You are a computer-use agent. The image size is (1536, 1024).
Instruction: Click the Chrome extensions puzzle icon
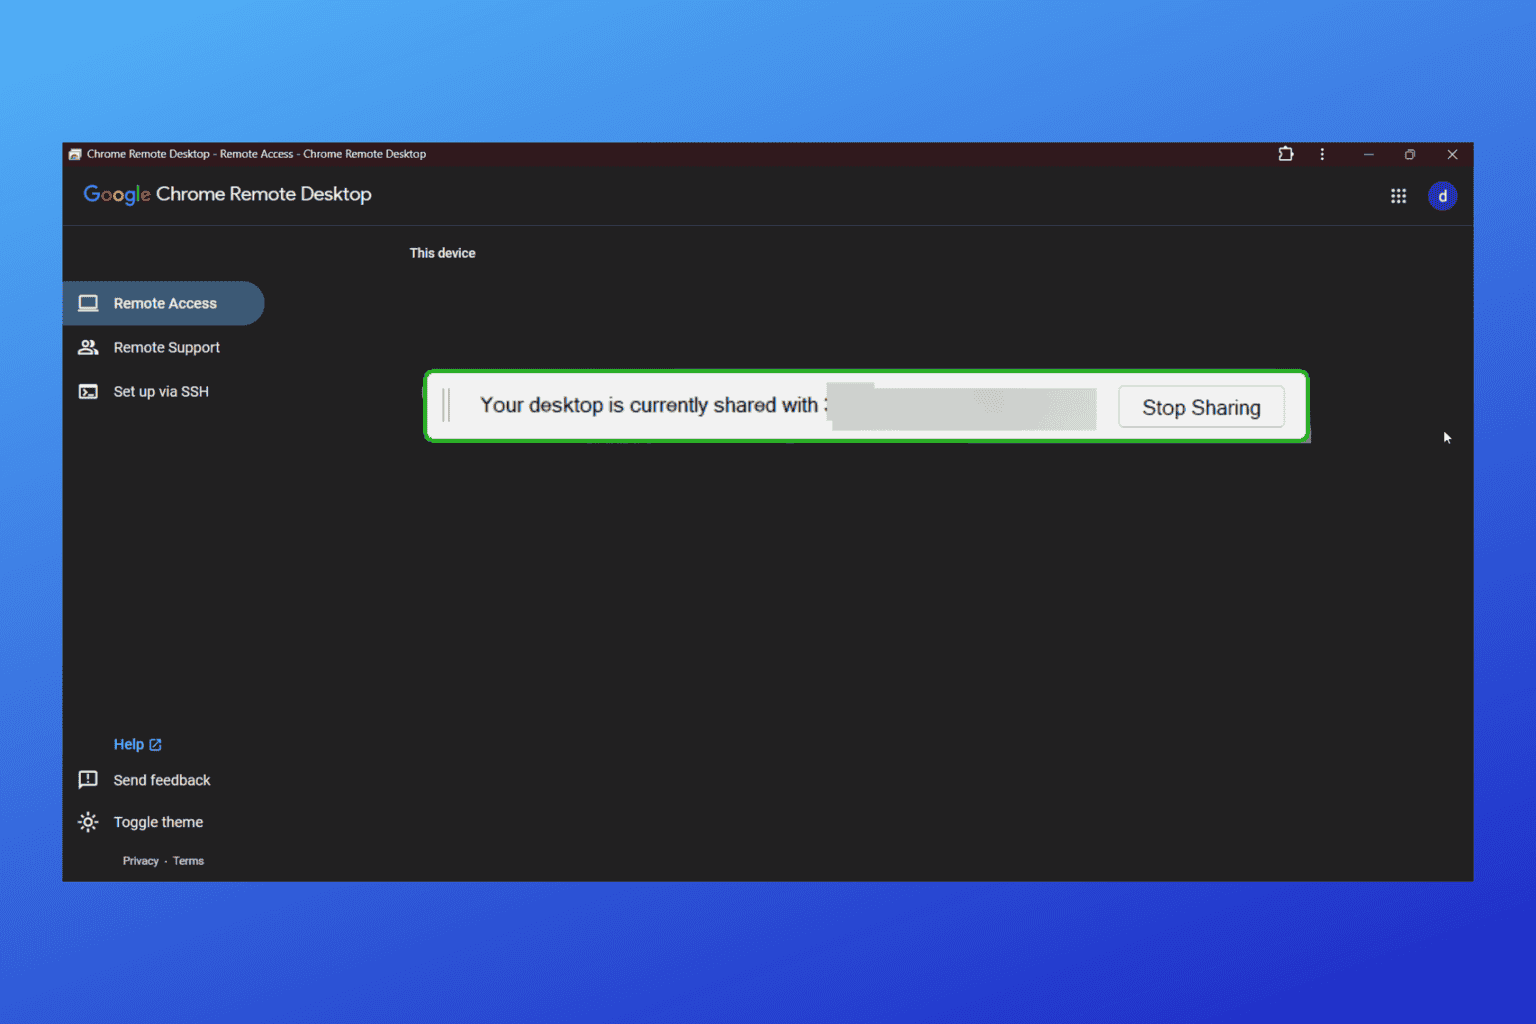pos(1285,154)
